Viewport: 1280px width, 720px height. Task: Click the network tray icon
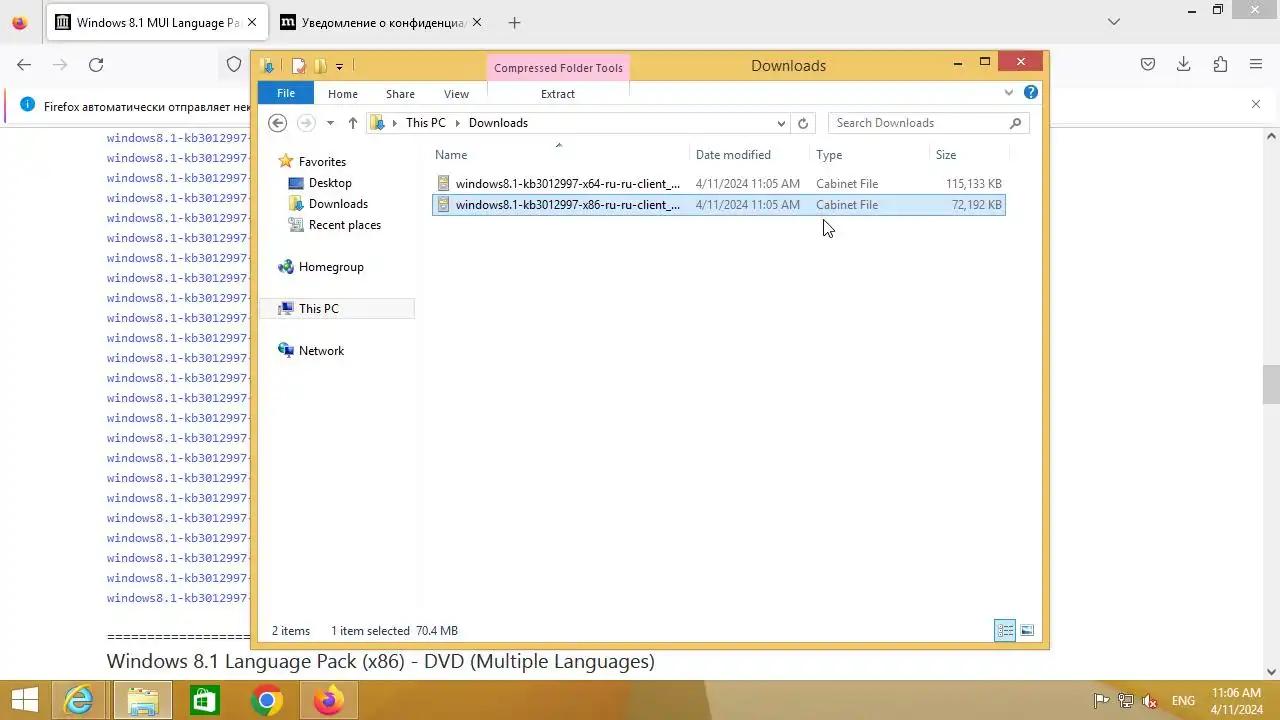pos(1126,701)
